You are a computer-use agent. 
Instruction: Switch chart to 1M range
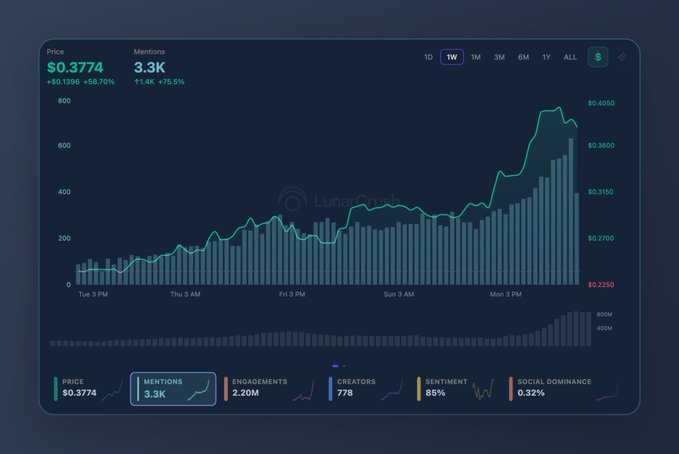[475, 57]
